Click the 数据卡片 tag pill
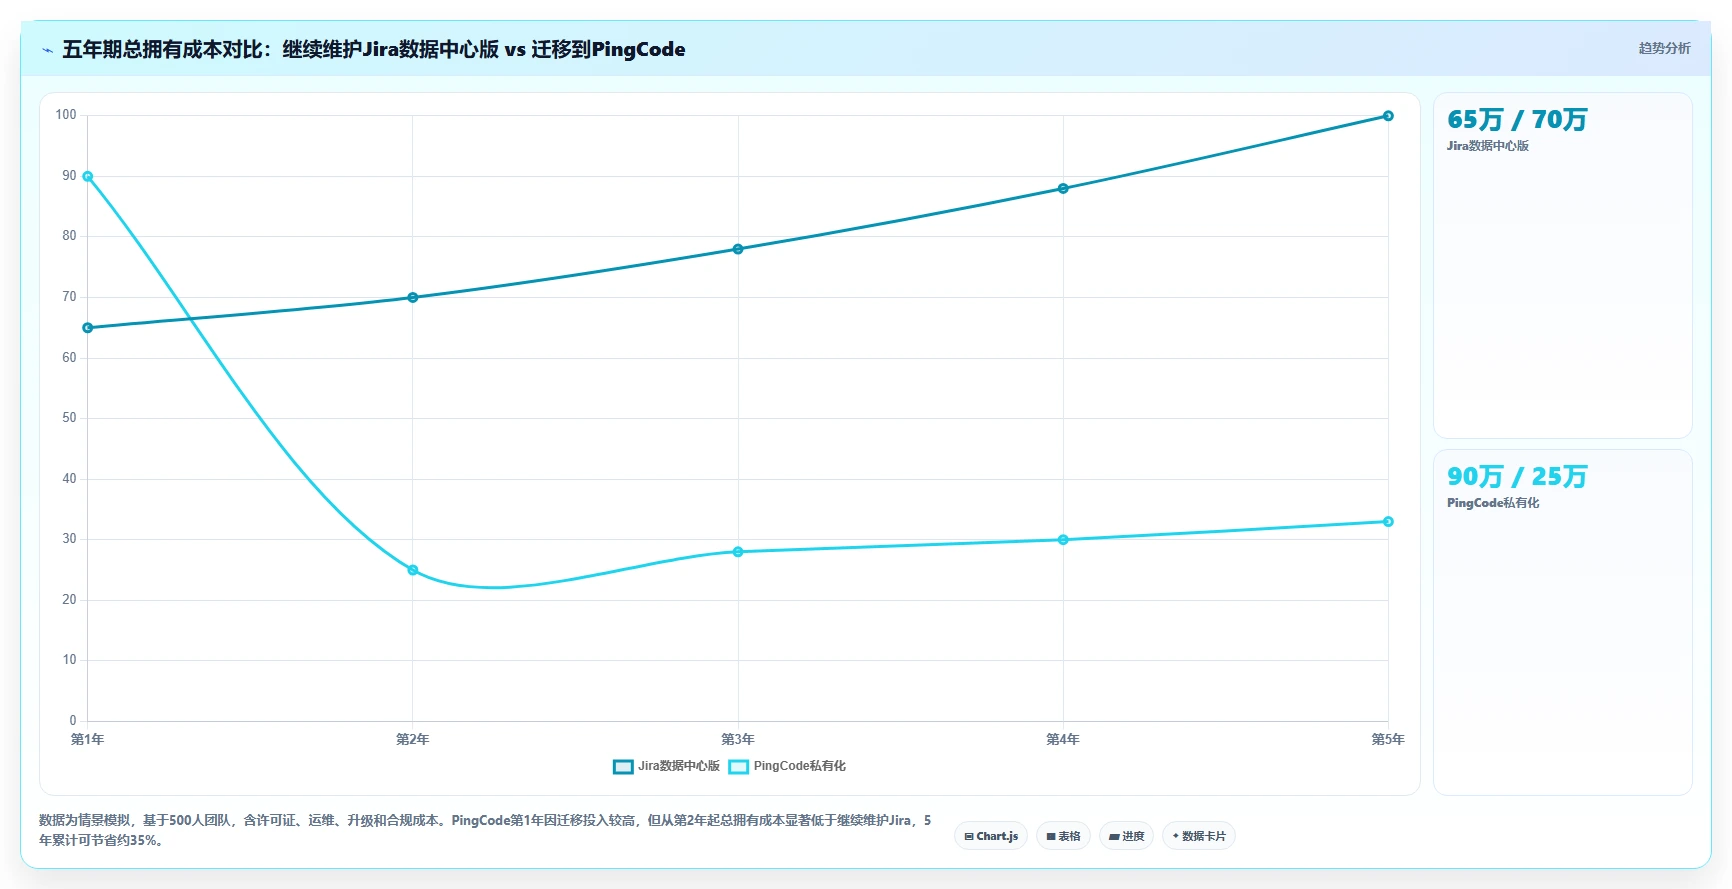 (1199, 836)
